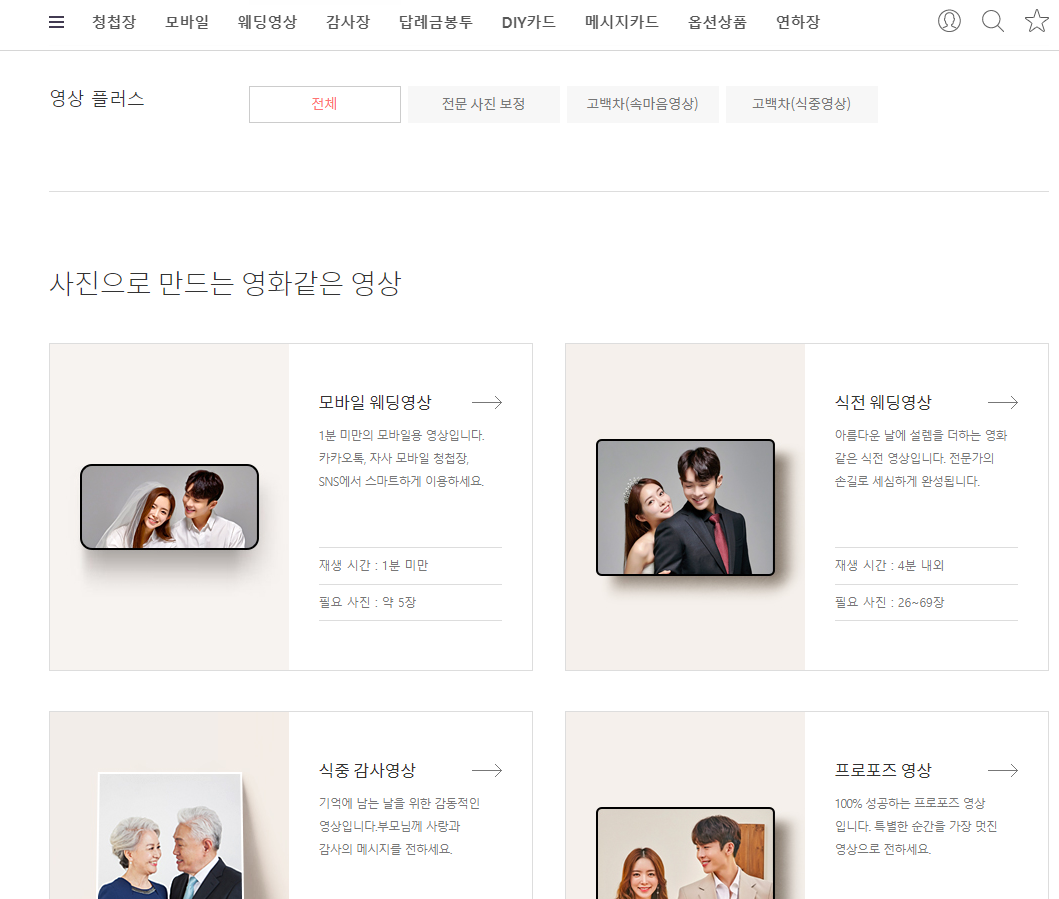Select the 고백차(식중영상) tab

tap(802, 104)
